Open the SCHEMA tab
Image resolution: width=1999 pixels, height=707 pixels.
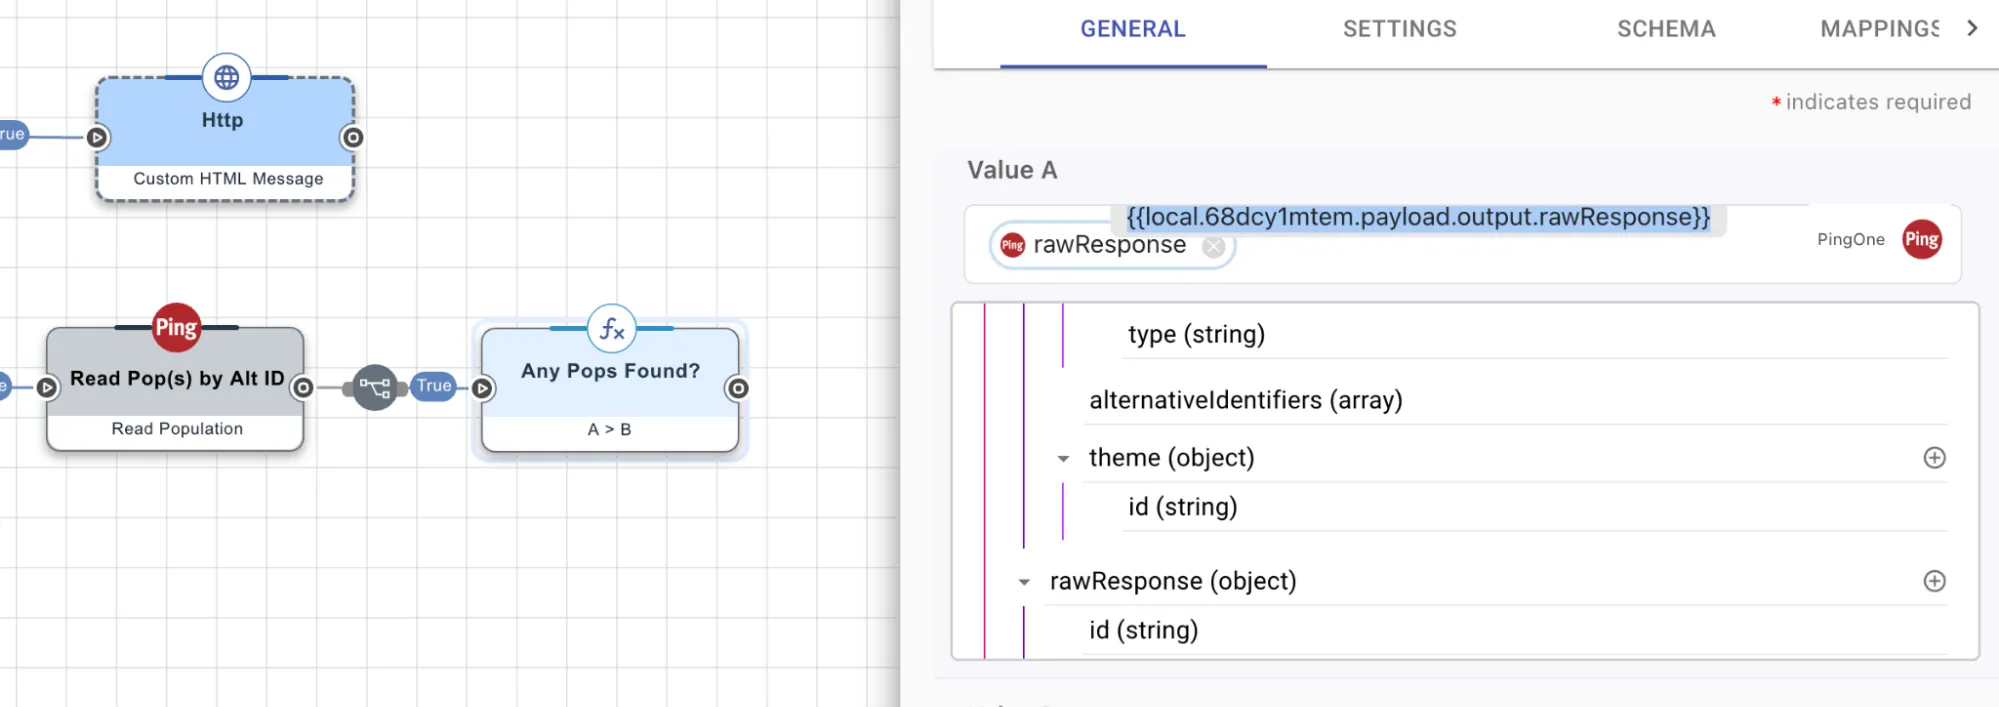[x=1666, y=29]
